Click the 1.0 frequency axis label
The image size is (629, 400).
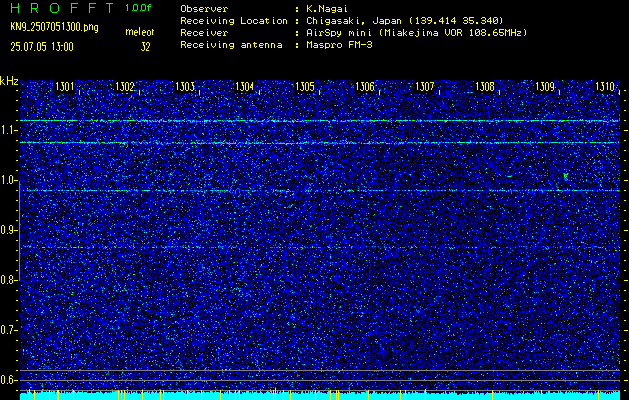pyautogui.click(x=8, y=181)
